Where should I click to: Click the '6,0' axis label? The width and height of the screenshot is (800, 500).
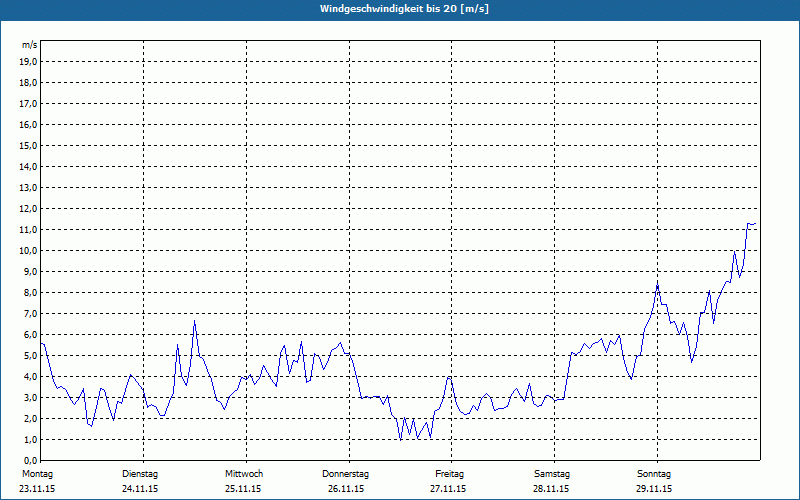click(30, 335)
